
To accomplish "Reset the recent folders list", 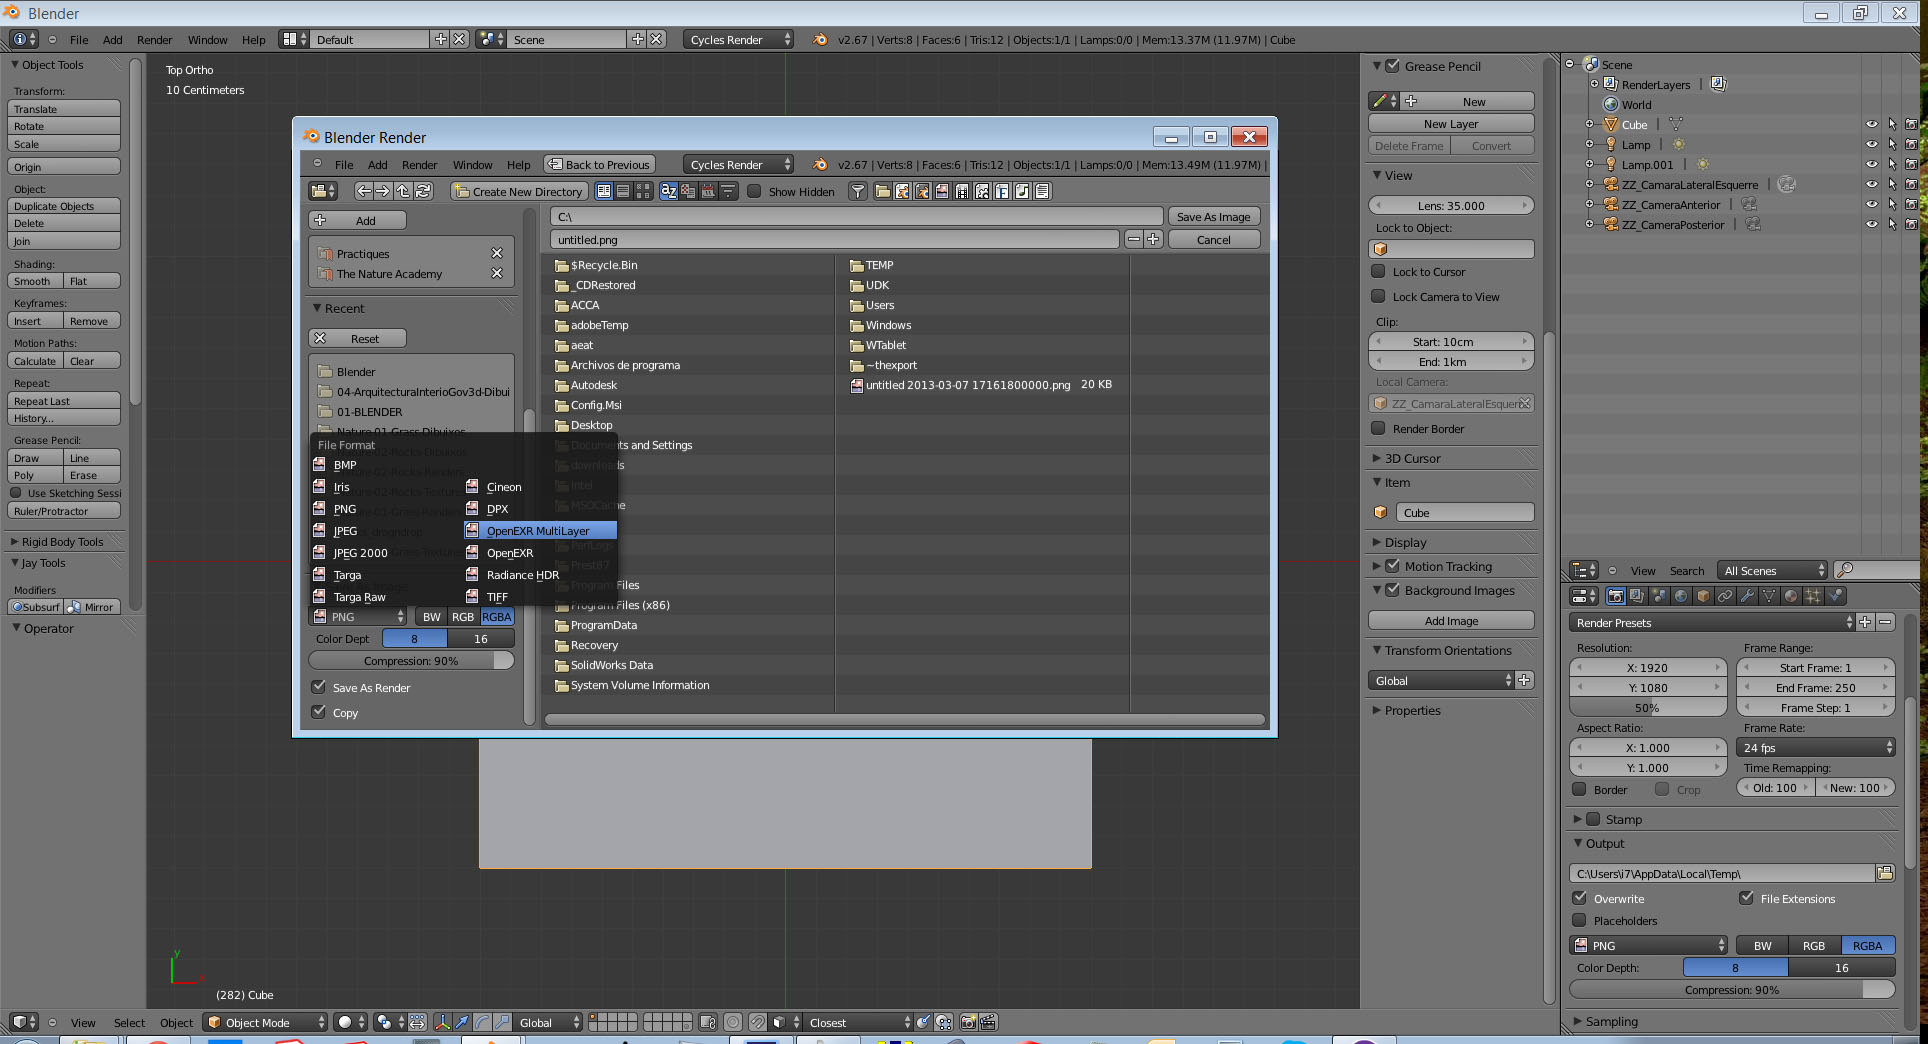I will tap(357, 338).
